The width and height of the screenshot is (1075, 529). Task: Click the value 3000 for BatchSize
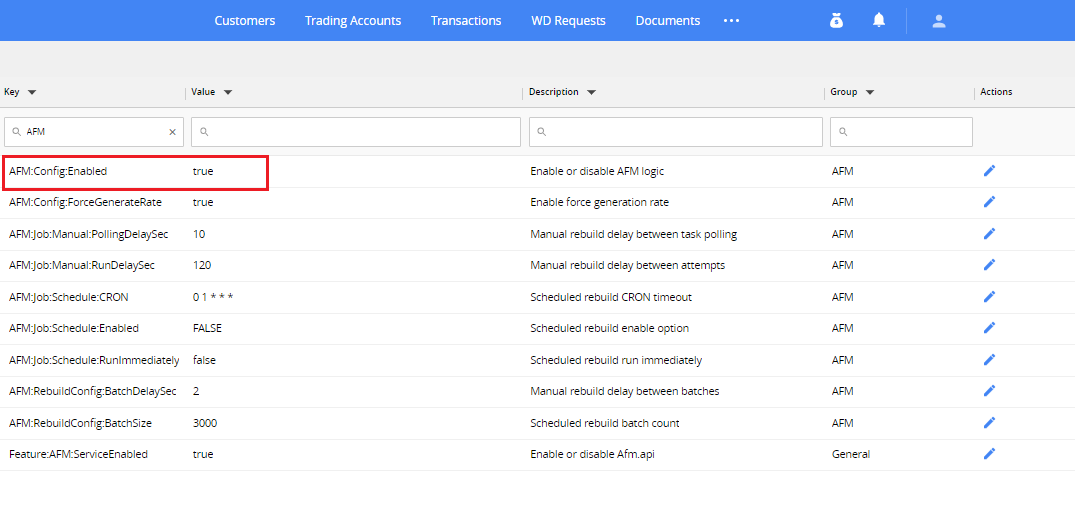[205, 423]
